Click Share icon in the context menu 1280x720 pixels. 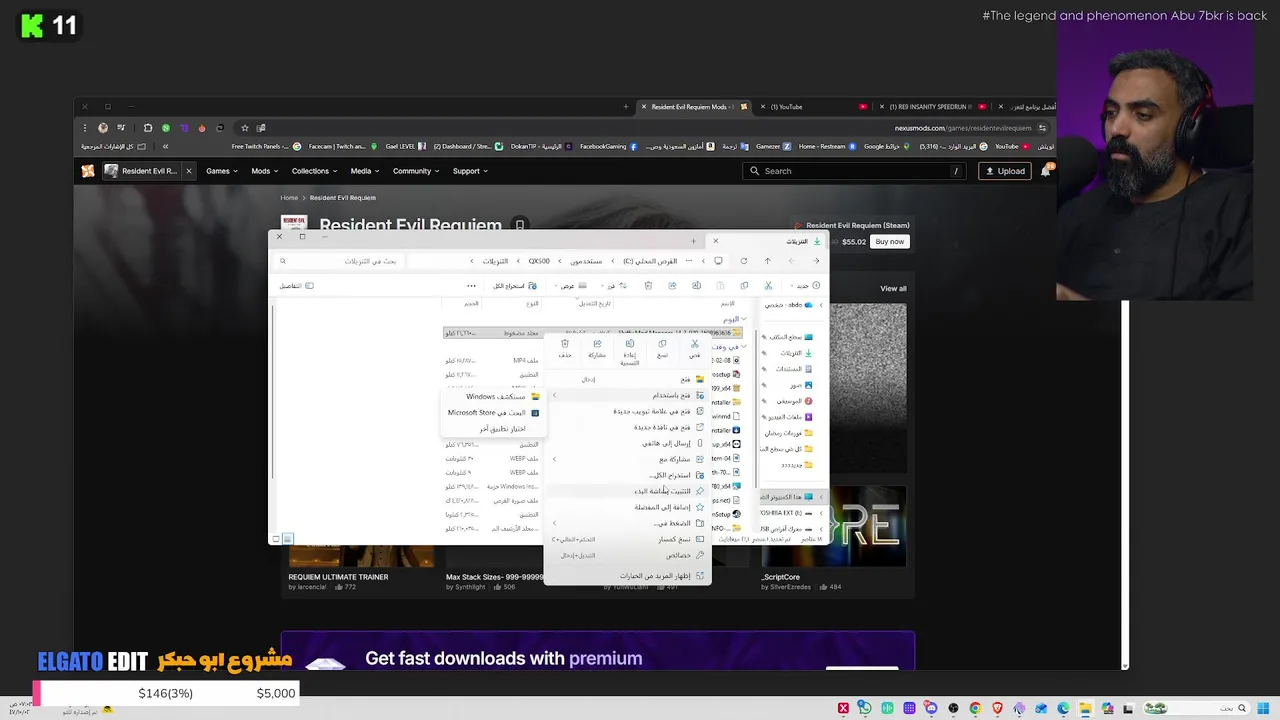597,344
